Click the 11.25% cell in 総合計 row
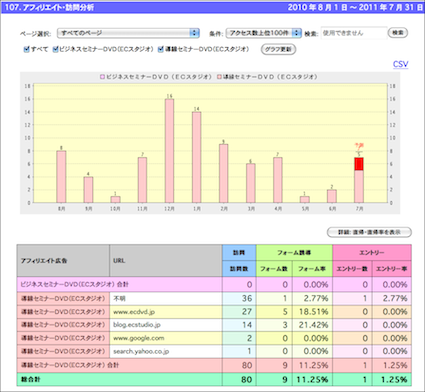The image size is (425, 392). click(312, 379)
